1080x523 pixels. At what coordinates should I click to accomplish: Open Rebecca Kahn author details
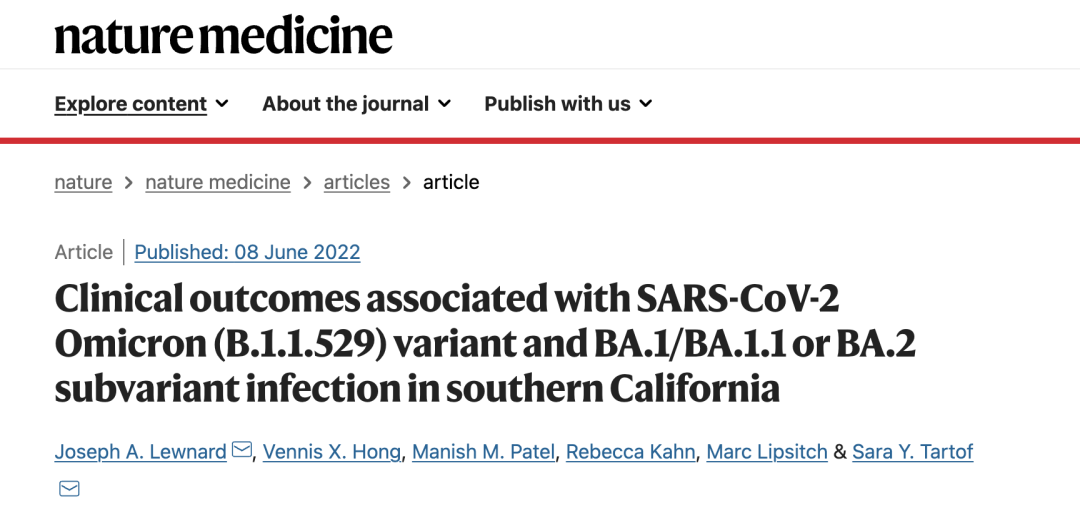630,452
